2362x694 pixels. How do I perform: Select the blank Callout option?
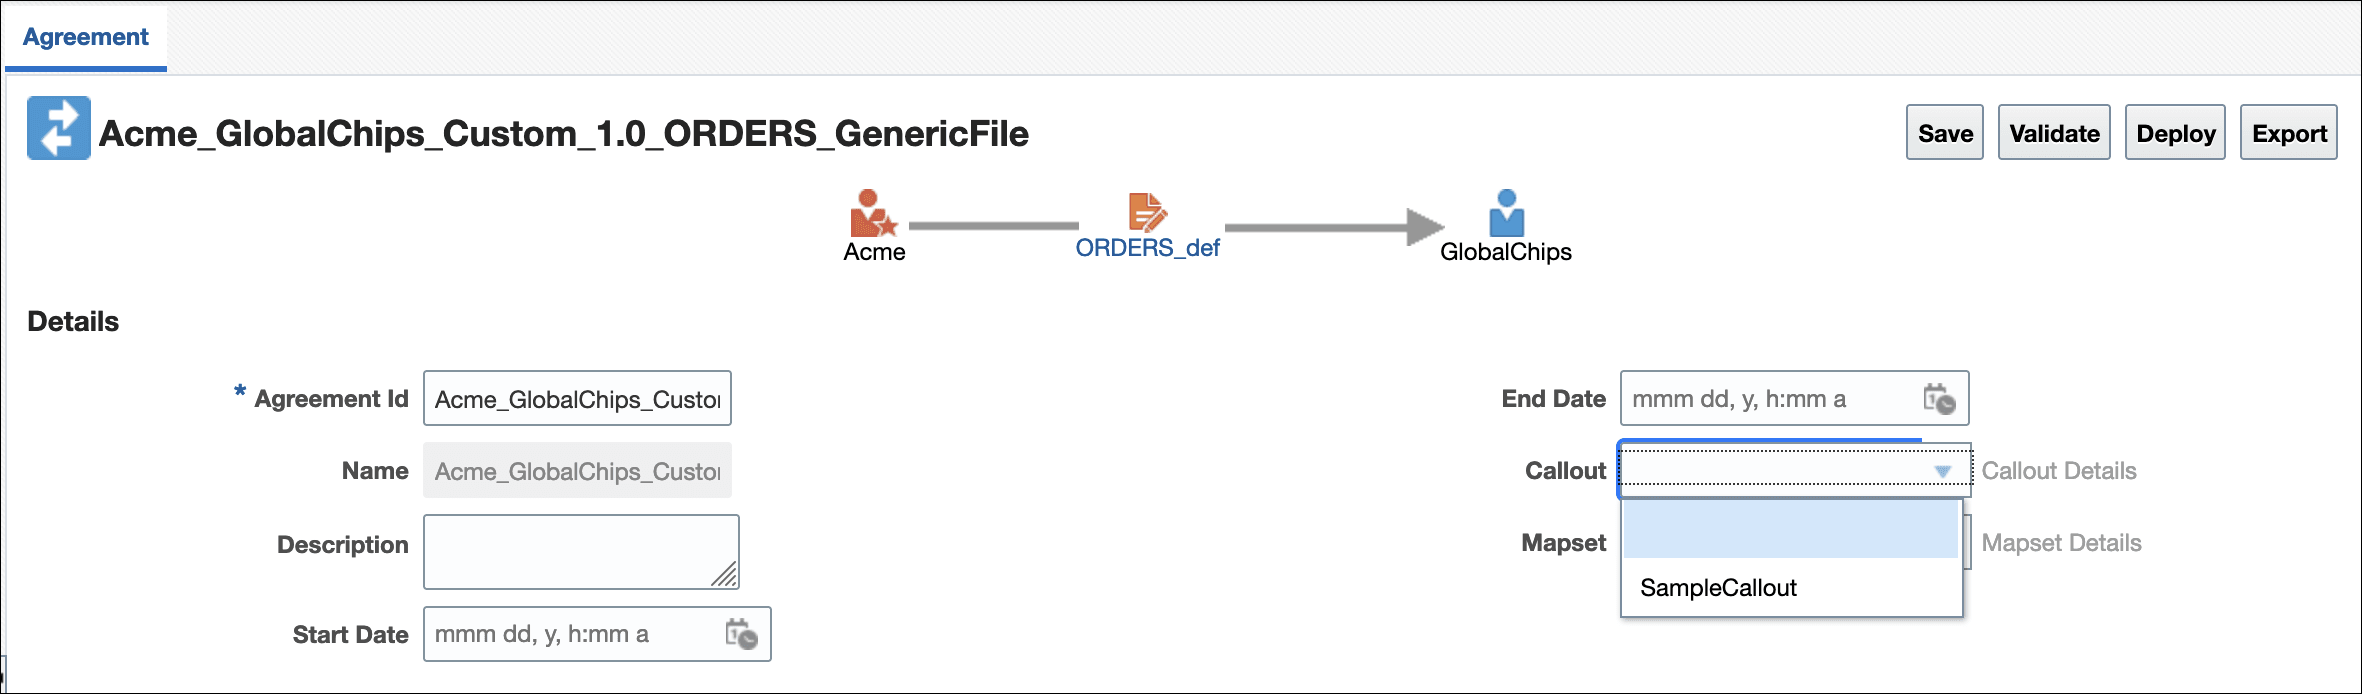coord(1791,530)
